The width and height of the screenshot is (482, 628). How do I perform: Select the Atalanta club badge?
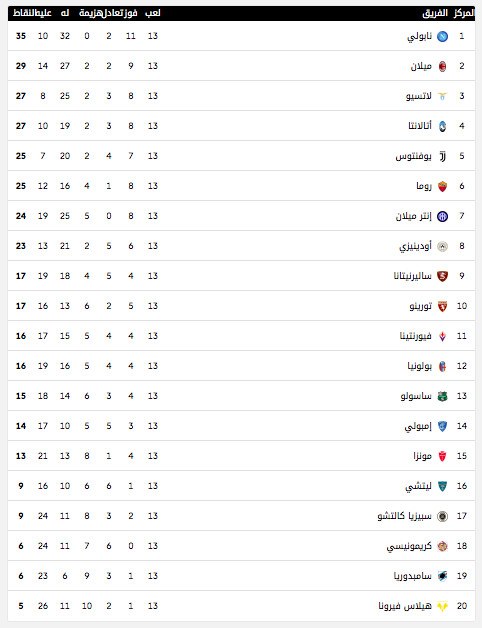[x=442, y=126]
